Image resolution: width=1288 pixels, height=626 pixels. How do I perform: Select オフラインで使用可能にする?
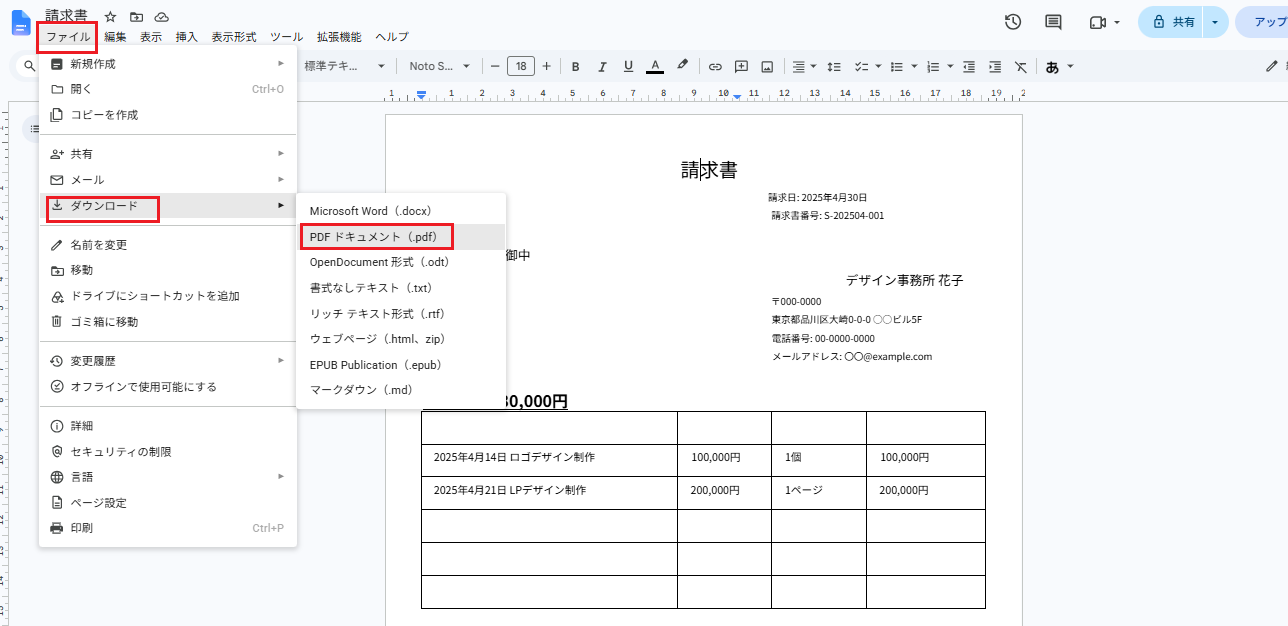[168, 387]
